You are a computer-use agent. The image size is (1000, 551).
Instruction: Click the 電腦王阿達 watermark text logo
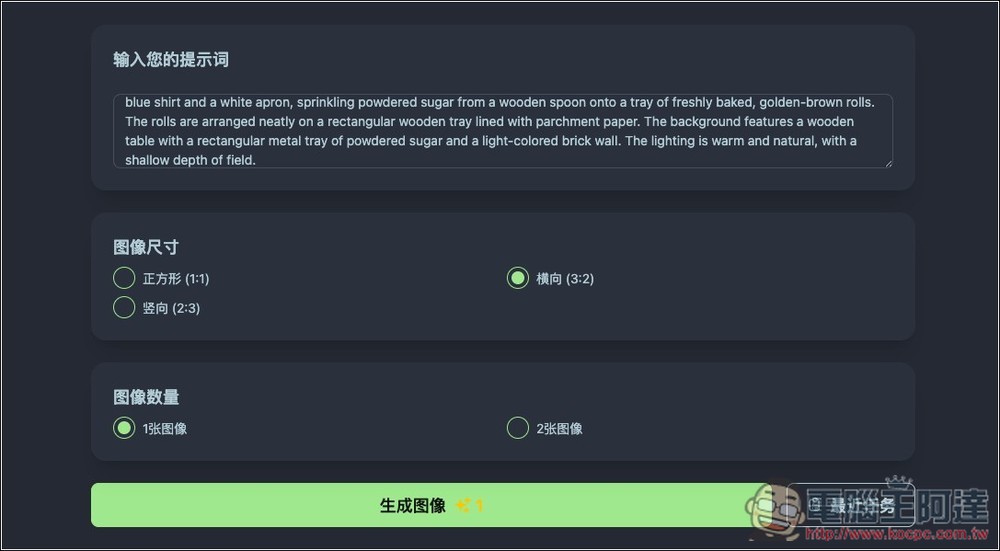point(900,506)
